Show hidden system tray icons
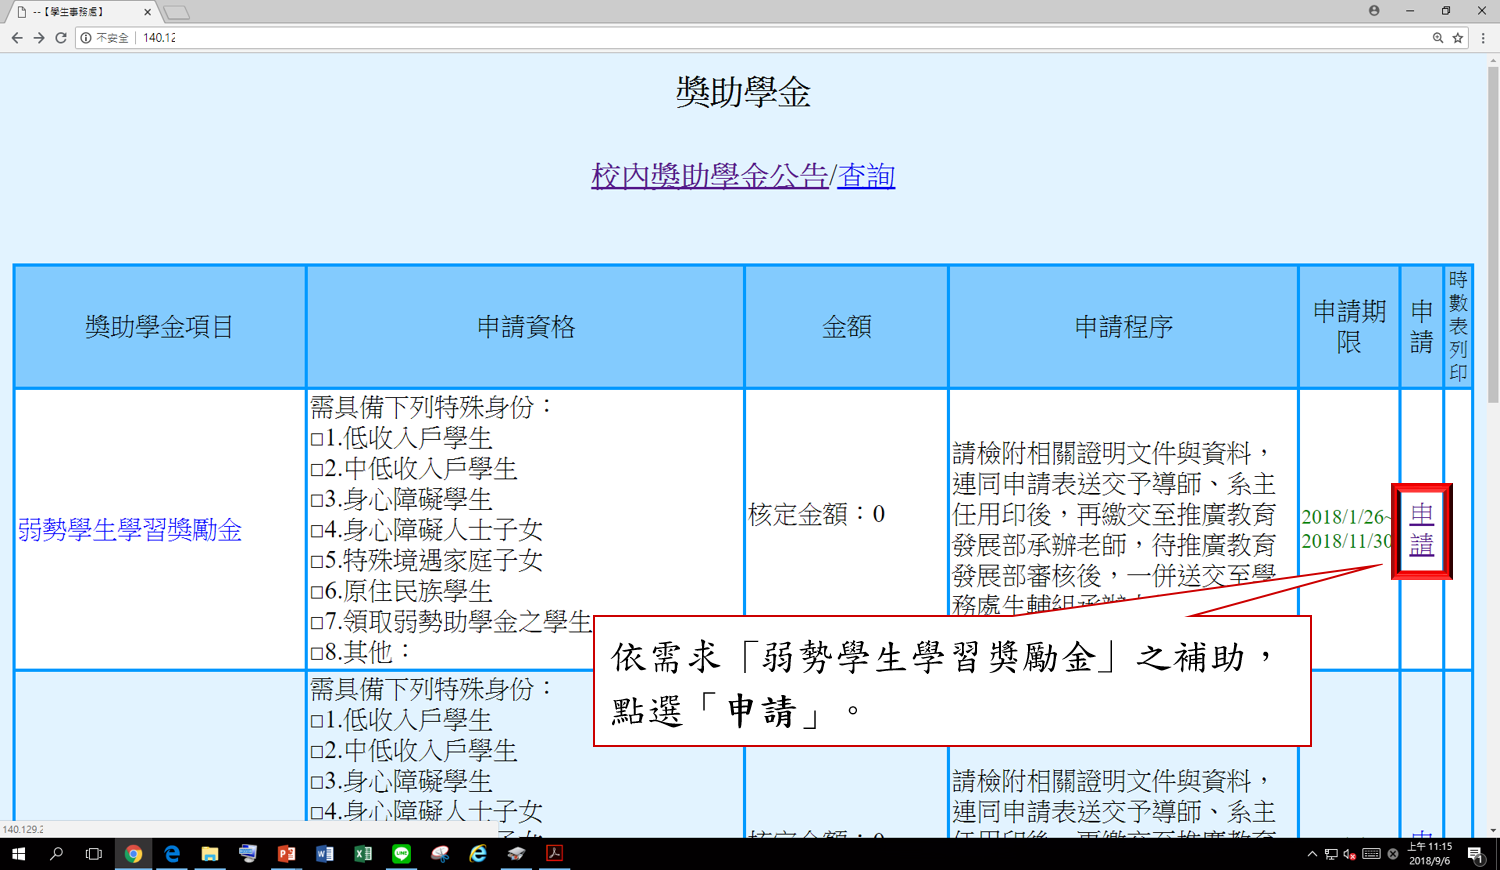The image size is (1500, 870). pos(1312,854)
